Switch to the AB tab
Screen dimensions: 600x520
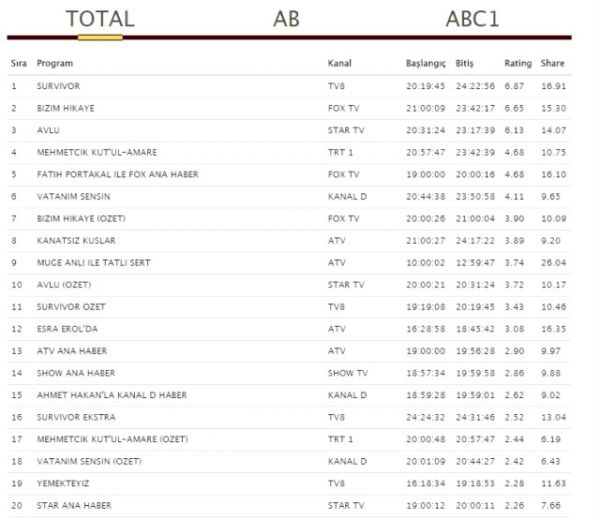tap(286, 19)
